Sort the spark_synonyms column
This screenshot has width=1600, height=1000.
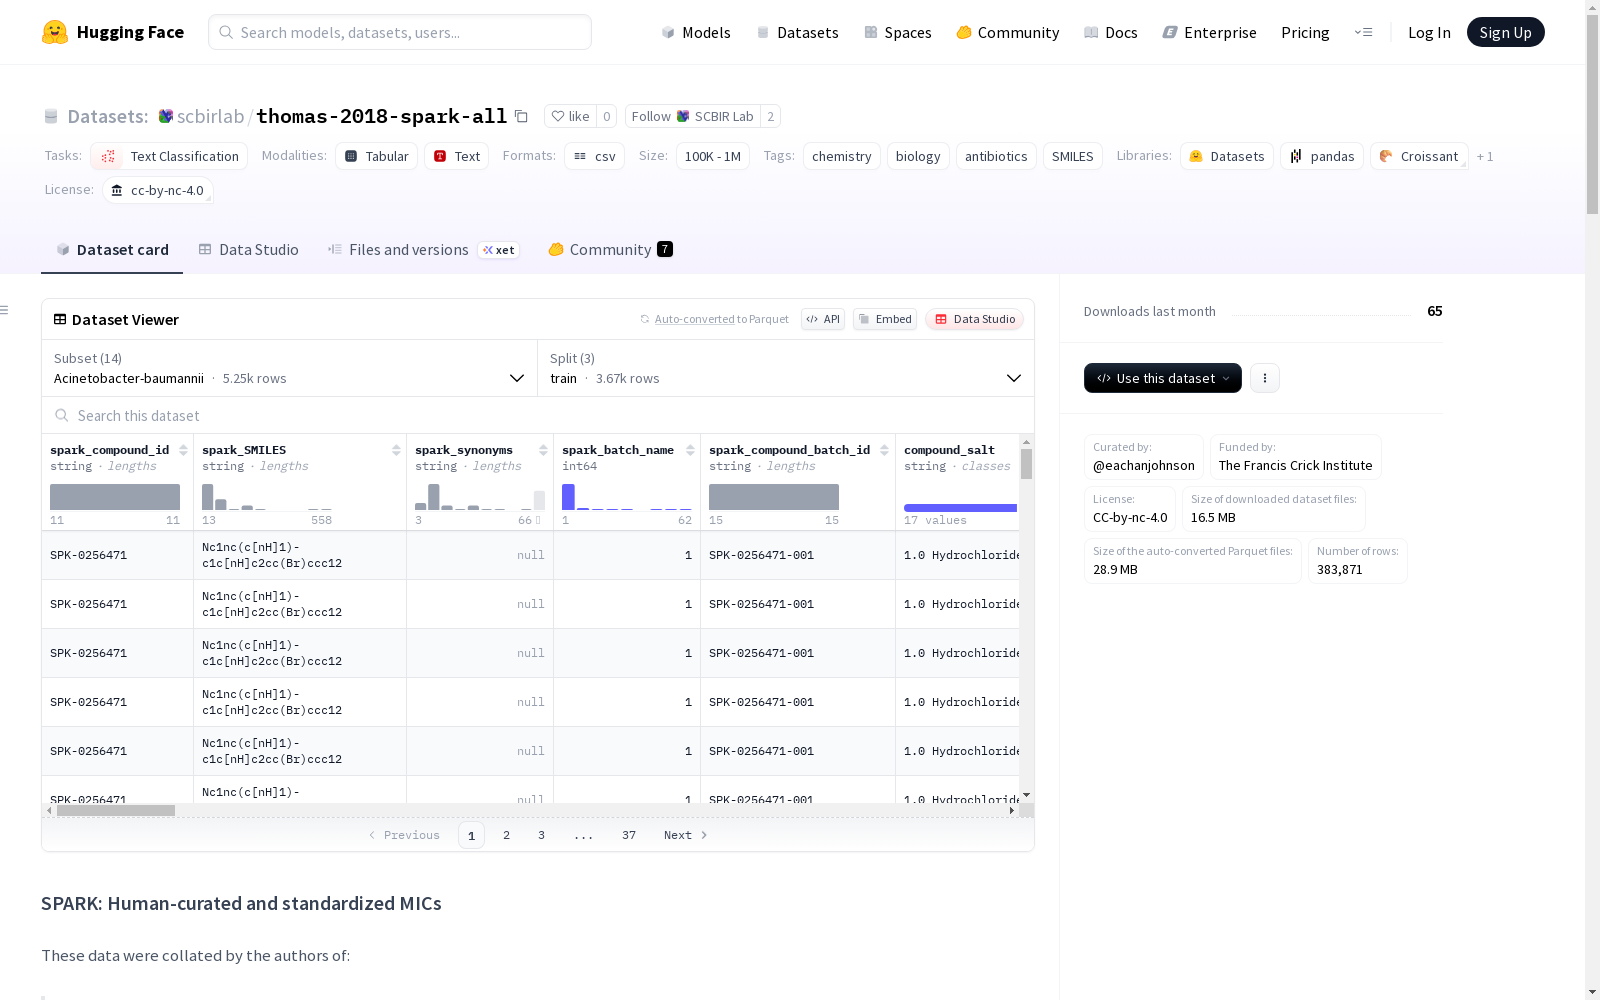point(543,450)
